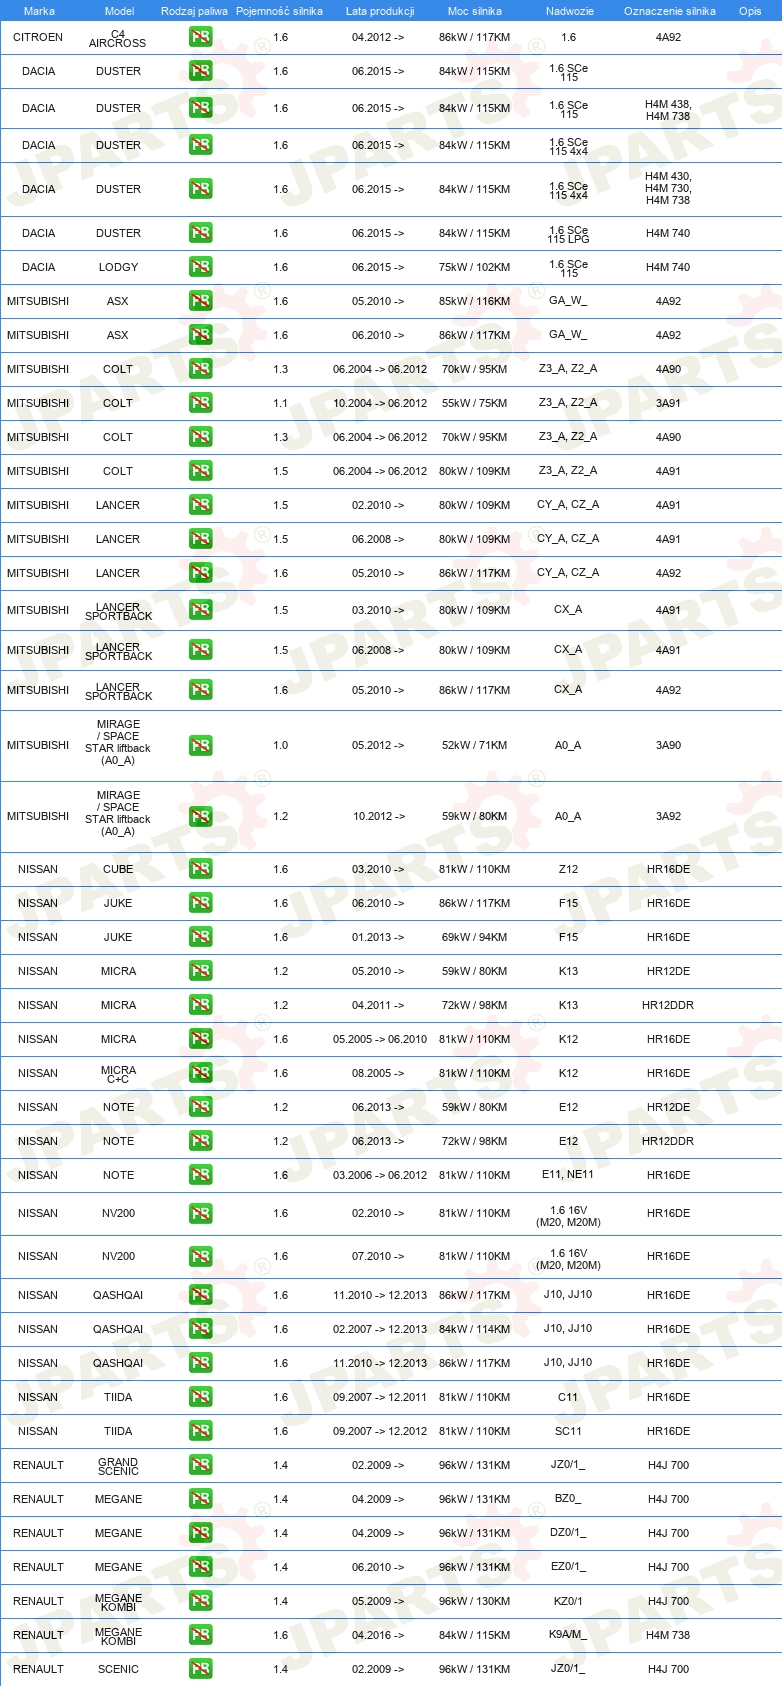The width and height of the screenshot is (782, 1686).
Task: Click the PB icon for Qashqai 84kW row
Action: 200,1329
